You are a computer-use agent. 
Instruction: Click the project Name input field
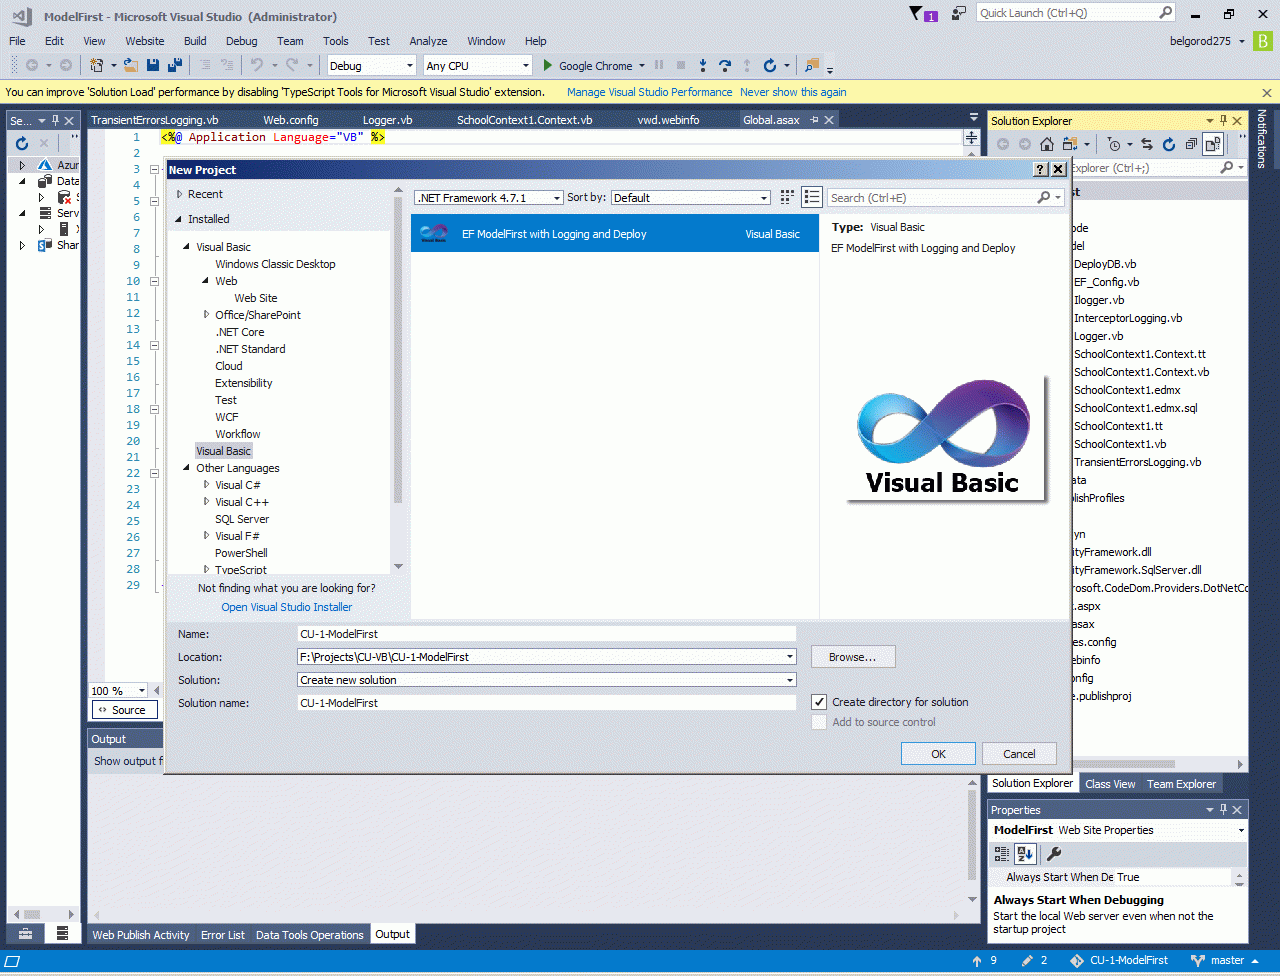coord(547,633)
